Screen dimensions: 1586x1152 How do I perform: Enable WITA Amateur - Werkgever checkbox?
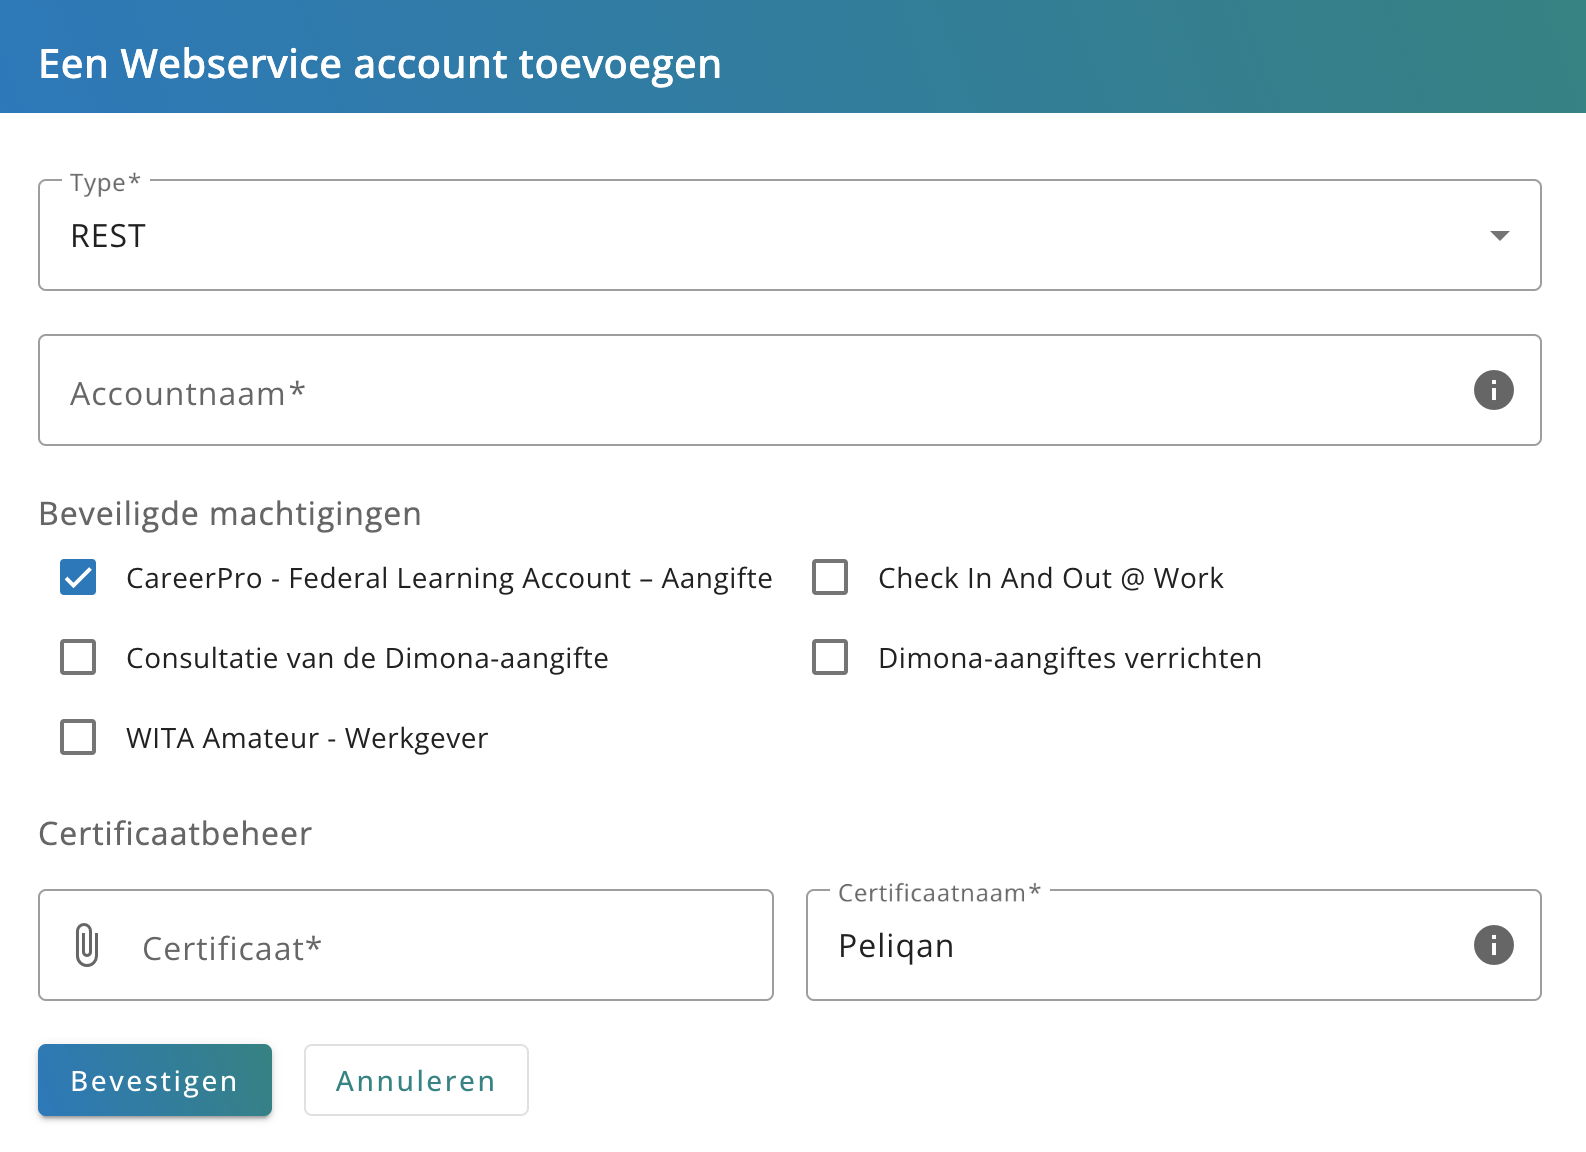(x=78, y=737)
